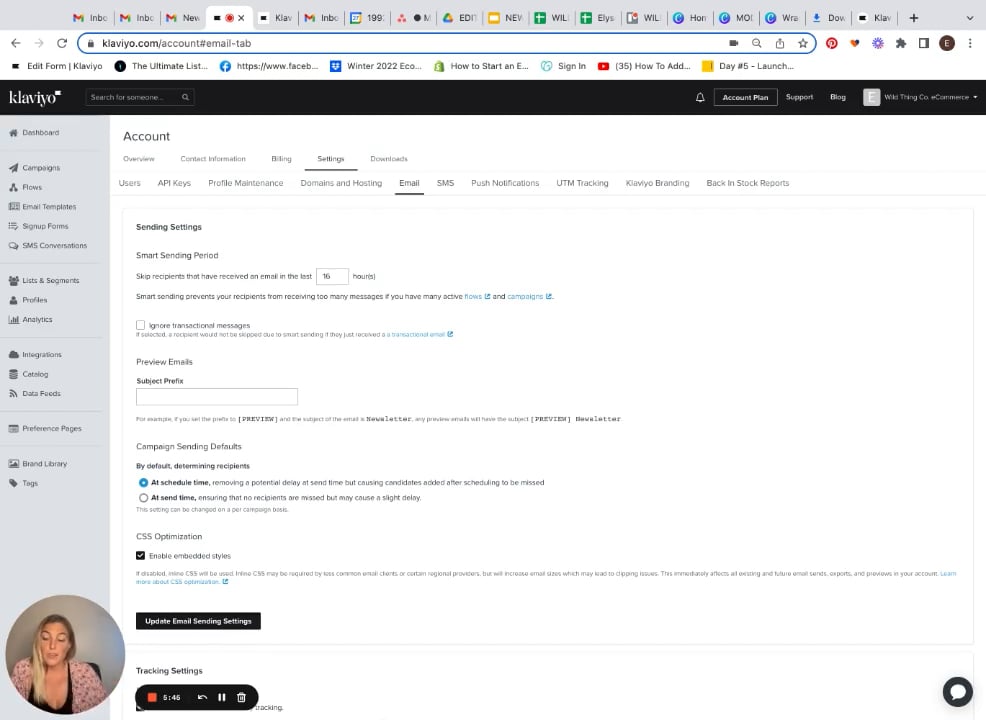Open the Pinterest browser extension
Screen dimensions: 986x720
831,43
